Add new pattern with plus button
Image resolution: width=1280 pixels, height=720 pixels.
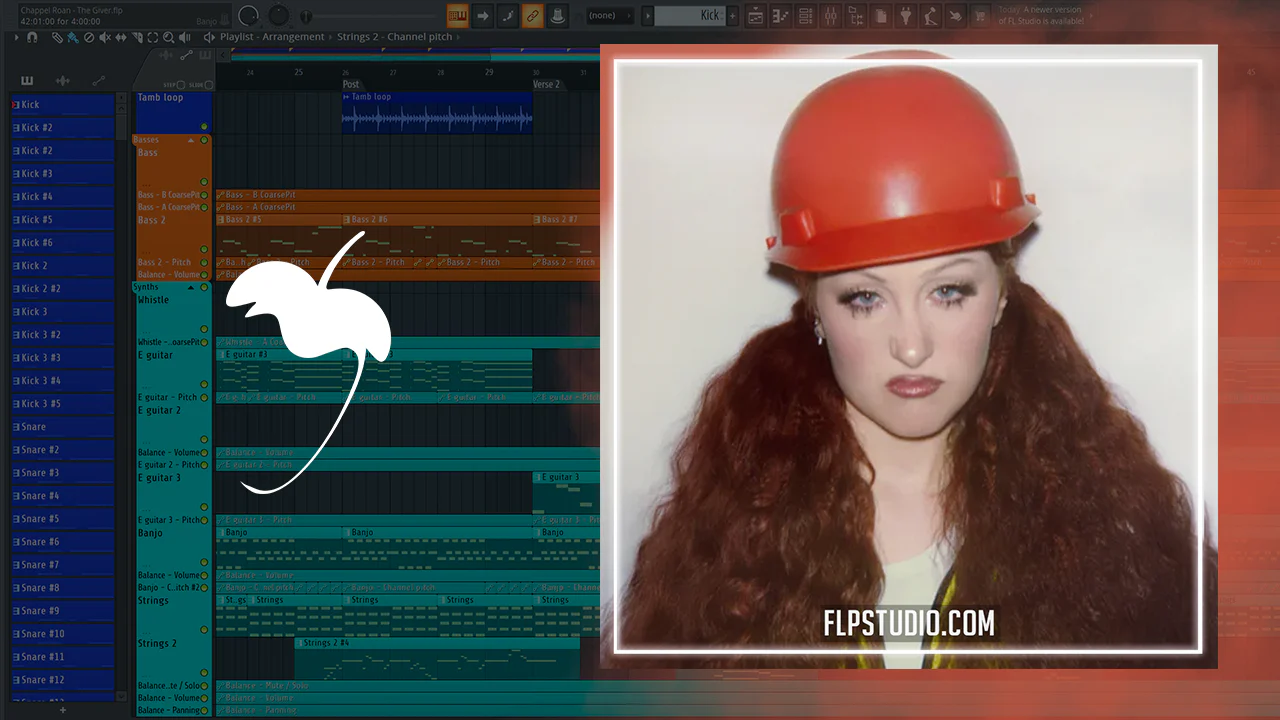click(x=734, y=16)
